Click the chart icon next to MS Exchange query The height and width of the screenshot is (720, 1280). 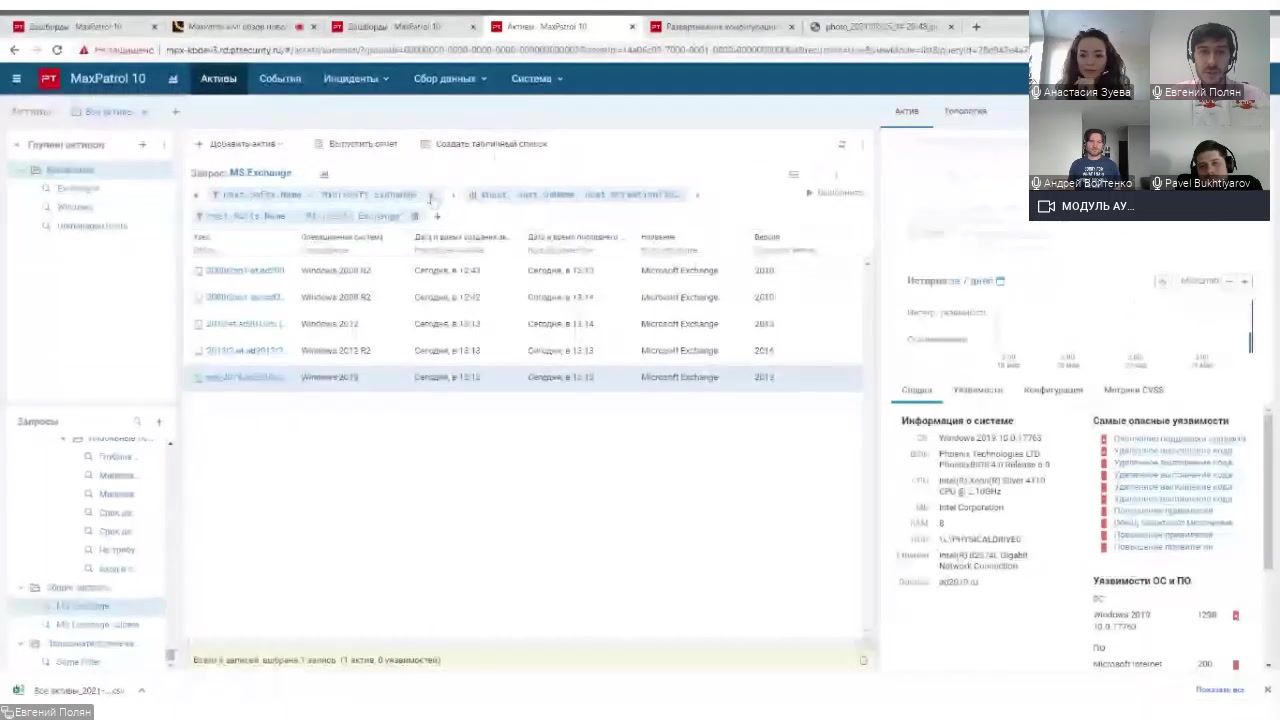coord(323,174)
